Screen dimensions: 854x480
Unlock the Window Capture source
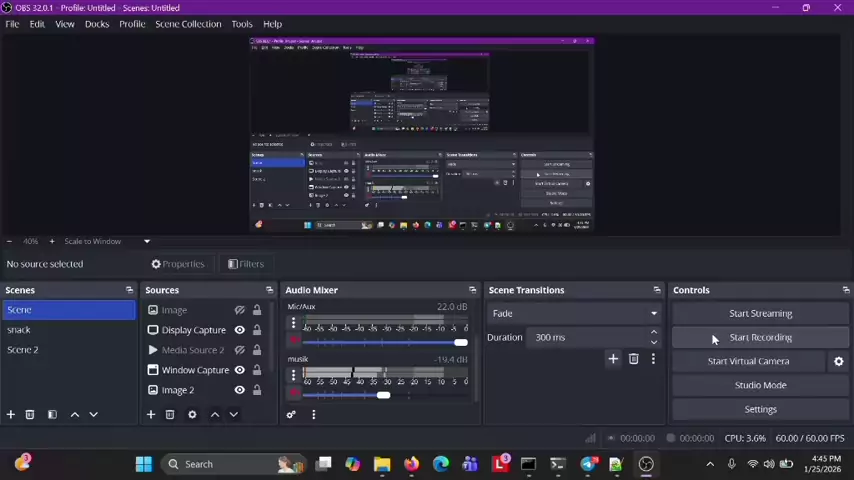click(257, 370)
